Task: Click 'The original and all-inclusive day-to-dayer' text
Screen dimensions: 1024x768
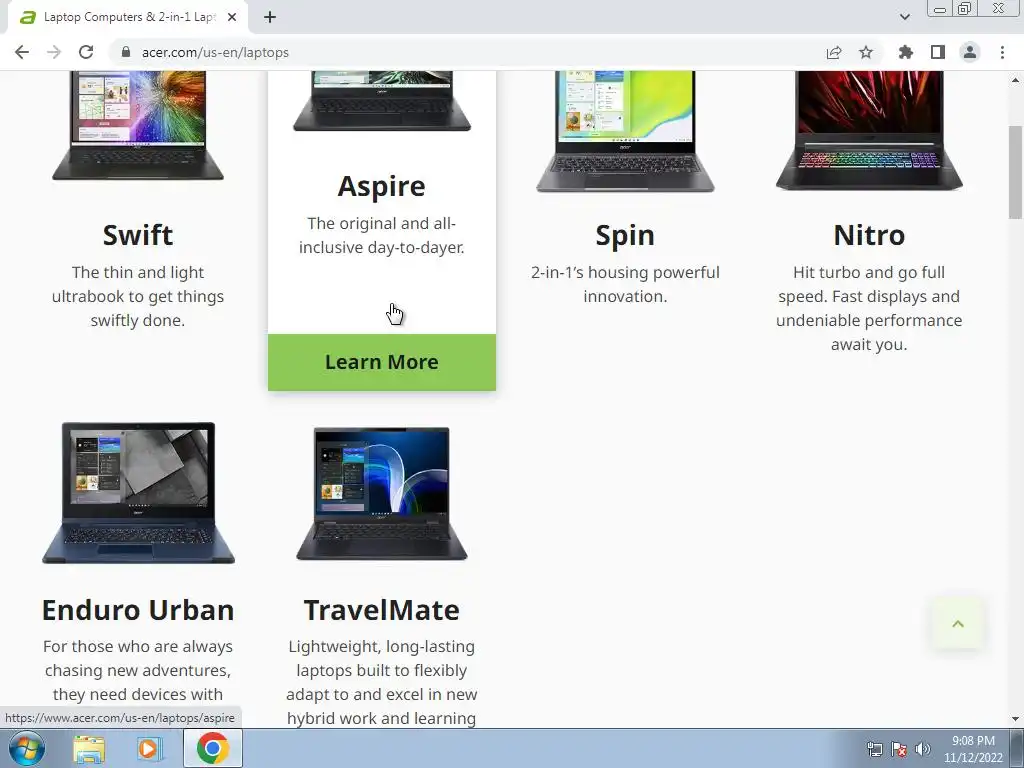Action: [x=381, y=235]
